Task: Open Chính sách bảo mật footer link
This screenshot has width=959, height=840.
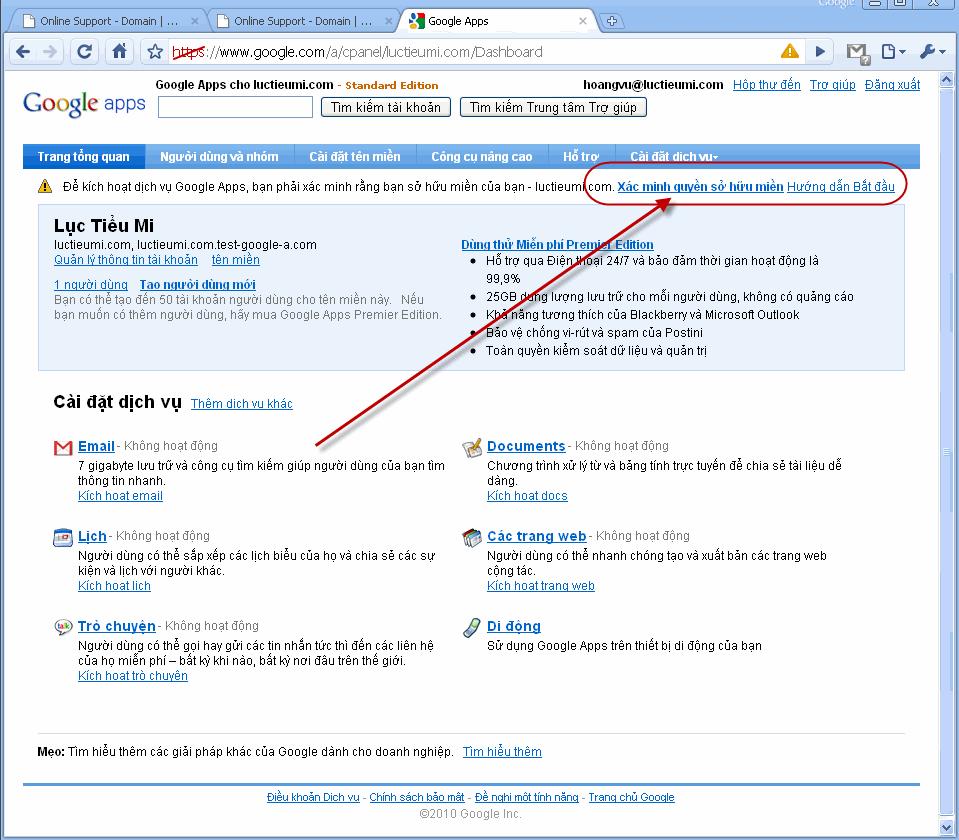Action: 417,797
